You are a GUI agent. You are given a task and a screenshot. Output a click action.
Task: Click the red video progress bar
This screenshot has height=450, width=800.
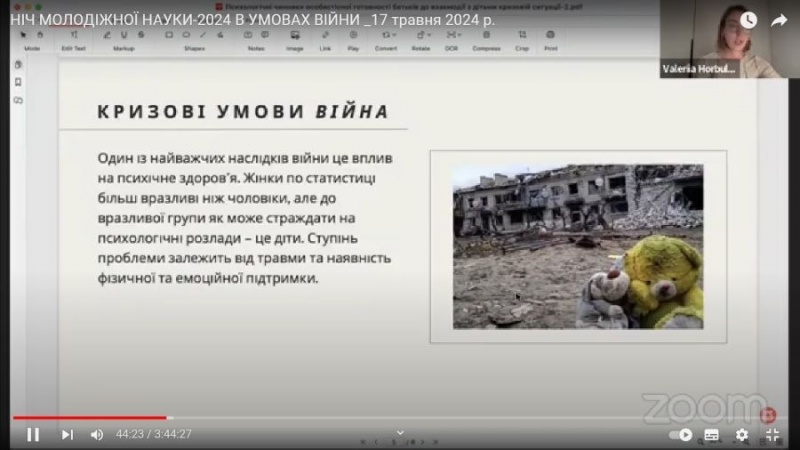[90, 418]
